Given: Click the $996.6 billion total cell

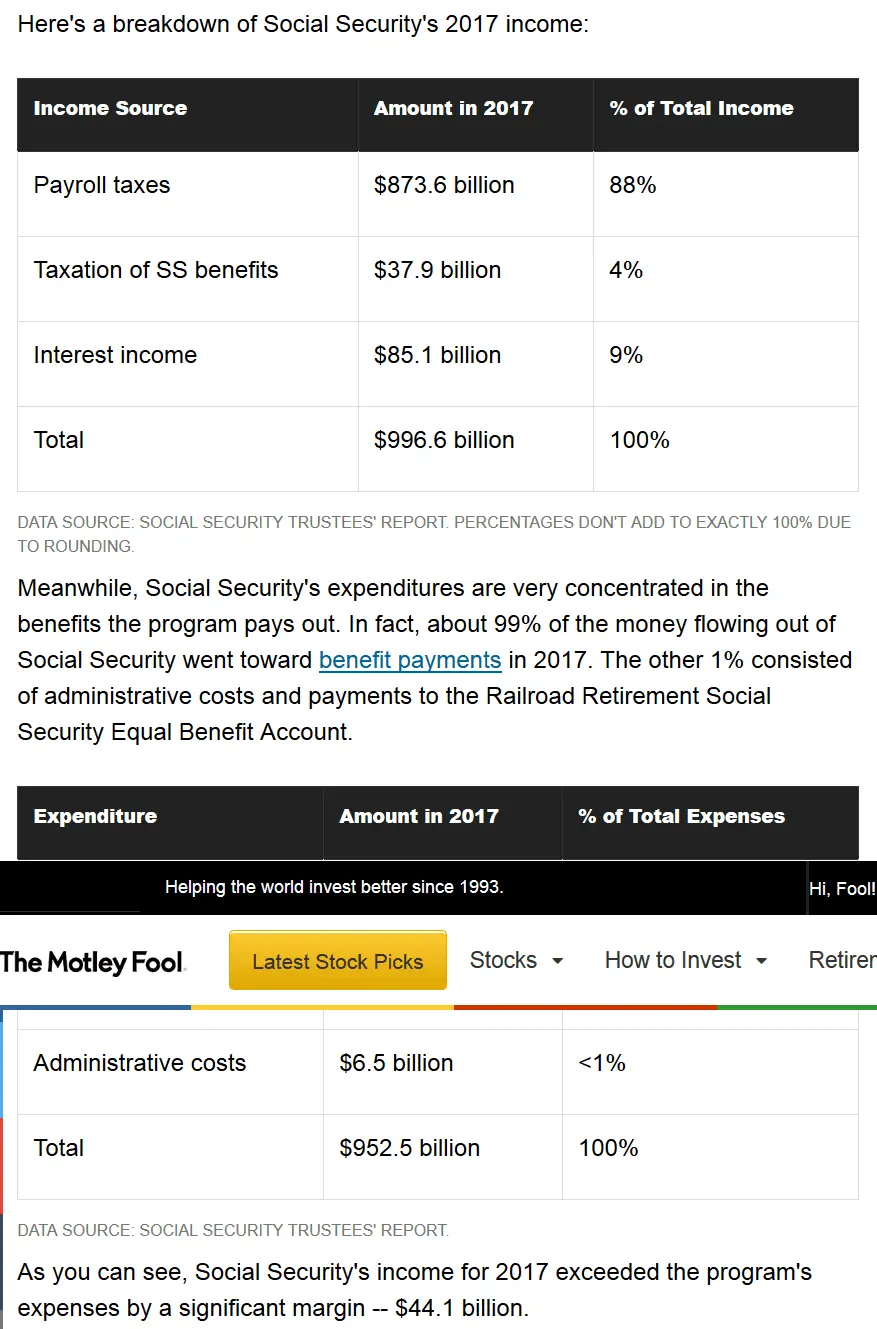Looking at the screenshot, I should point(444,440).
